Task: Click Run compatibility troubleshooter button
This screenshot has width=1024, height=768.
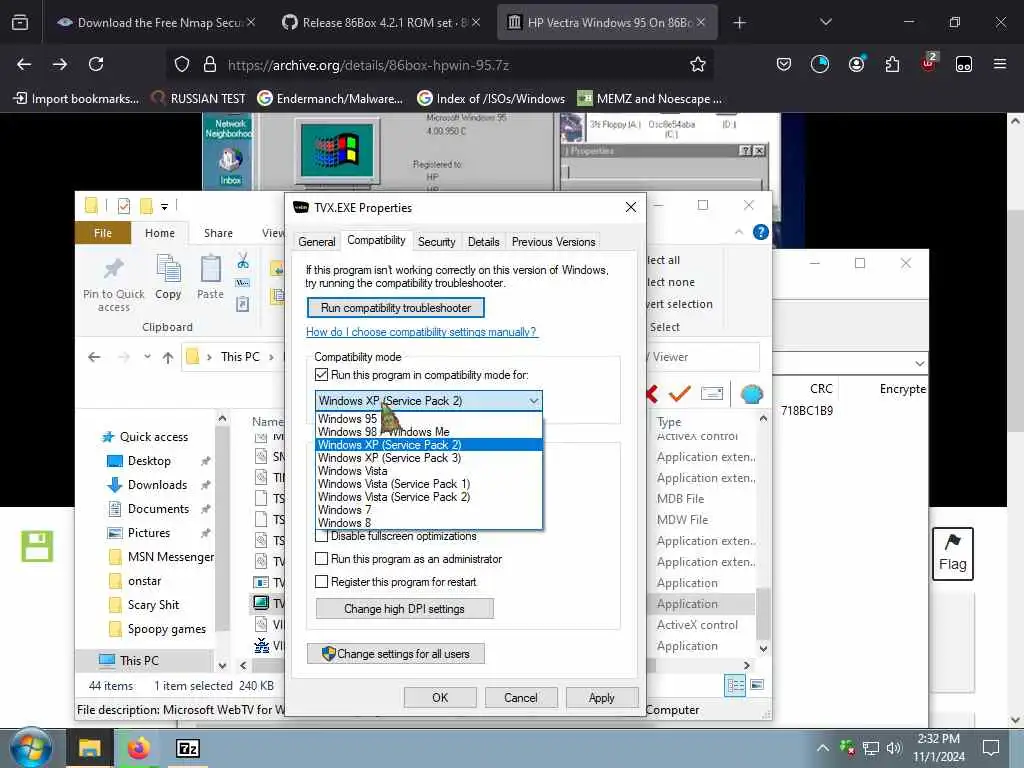Action: (396, 308)
